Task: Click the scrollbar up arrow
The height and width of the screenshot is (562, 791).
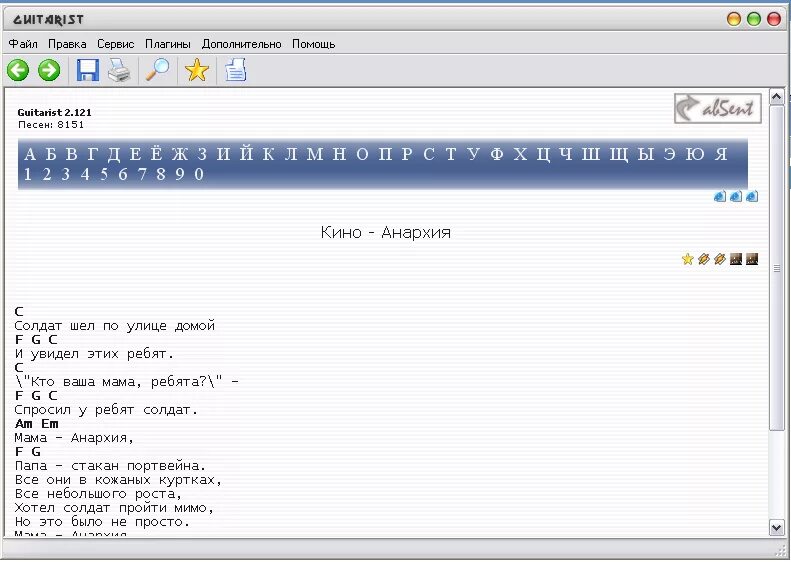Action: pos(776,96)
